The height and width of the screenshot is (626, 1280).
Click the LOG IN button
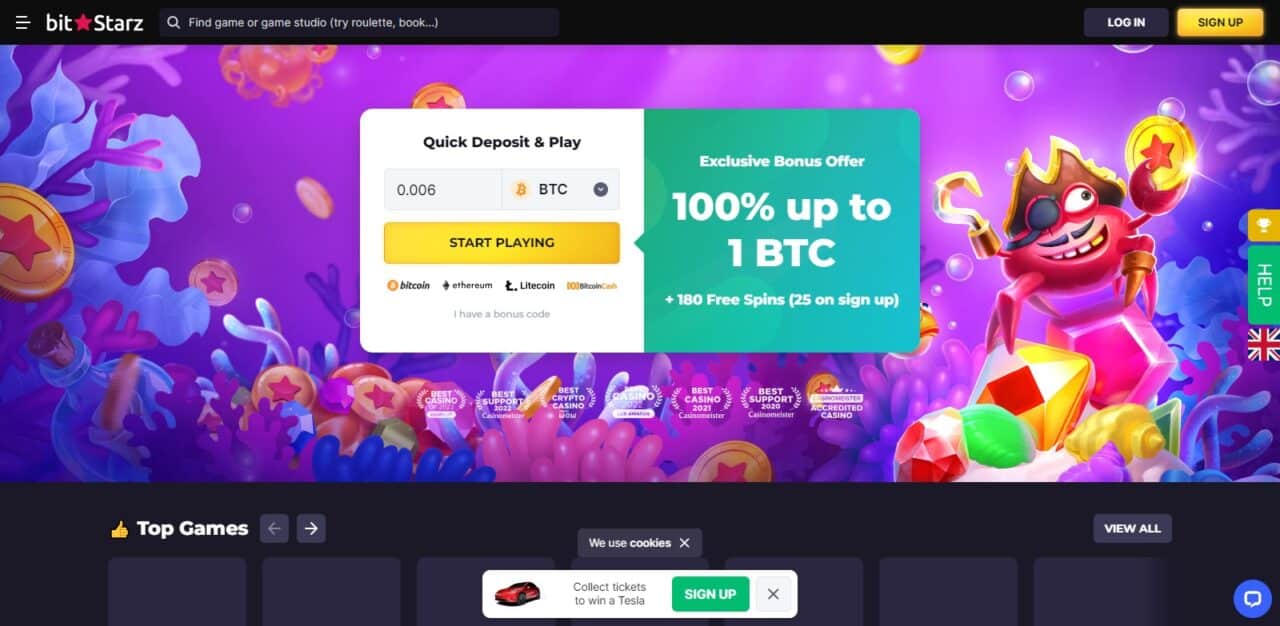click(x=1126, y=22)
